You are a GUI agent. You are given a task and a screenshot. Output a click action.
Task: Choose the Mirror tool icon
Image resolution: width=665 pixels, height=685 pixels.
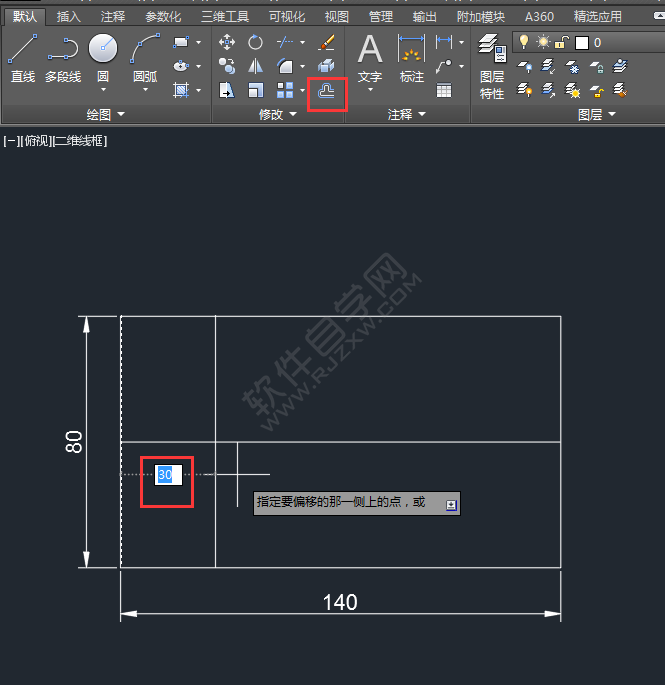(x=256, y=66)
